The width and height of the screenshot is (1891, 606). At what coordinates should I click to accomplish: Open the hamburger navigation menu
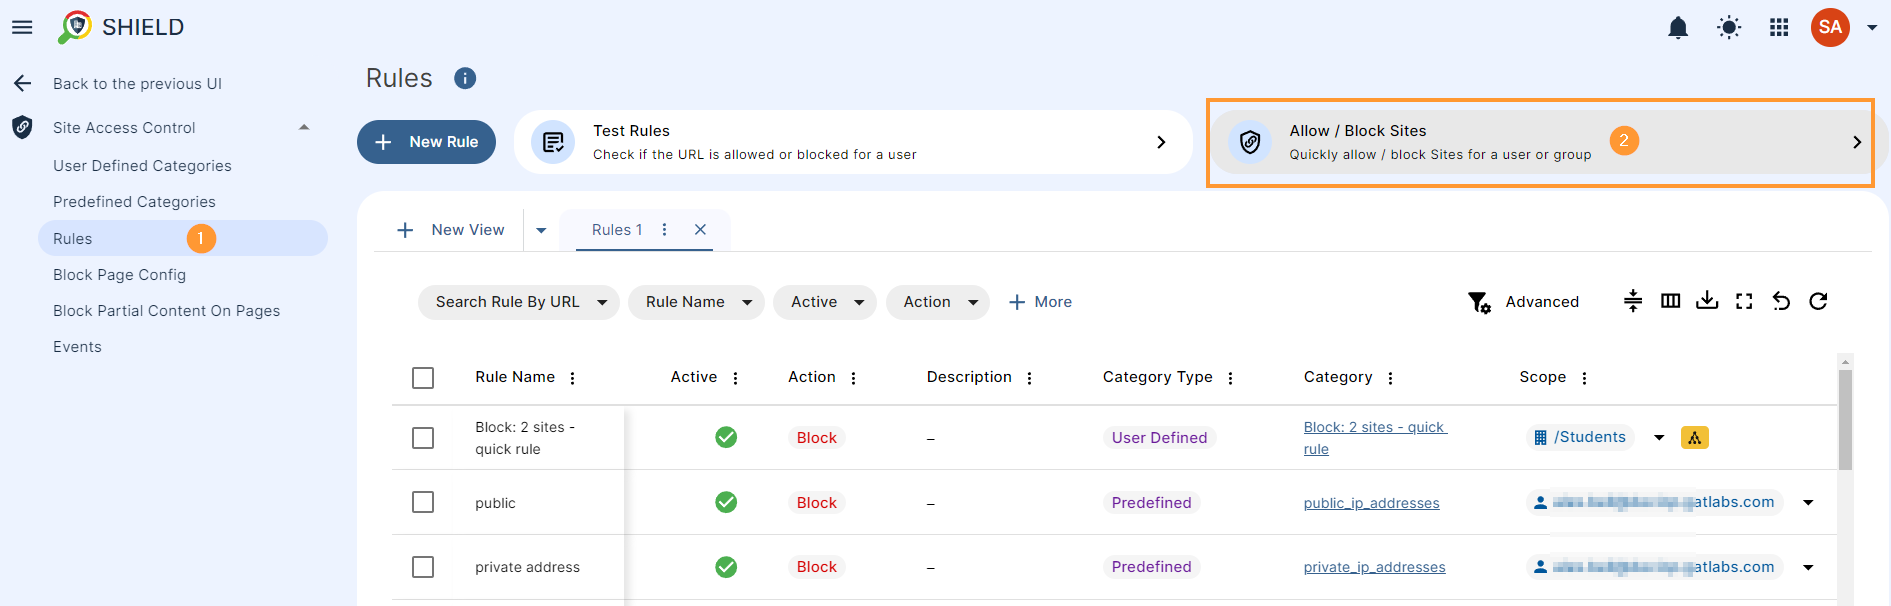(22, 27)
